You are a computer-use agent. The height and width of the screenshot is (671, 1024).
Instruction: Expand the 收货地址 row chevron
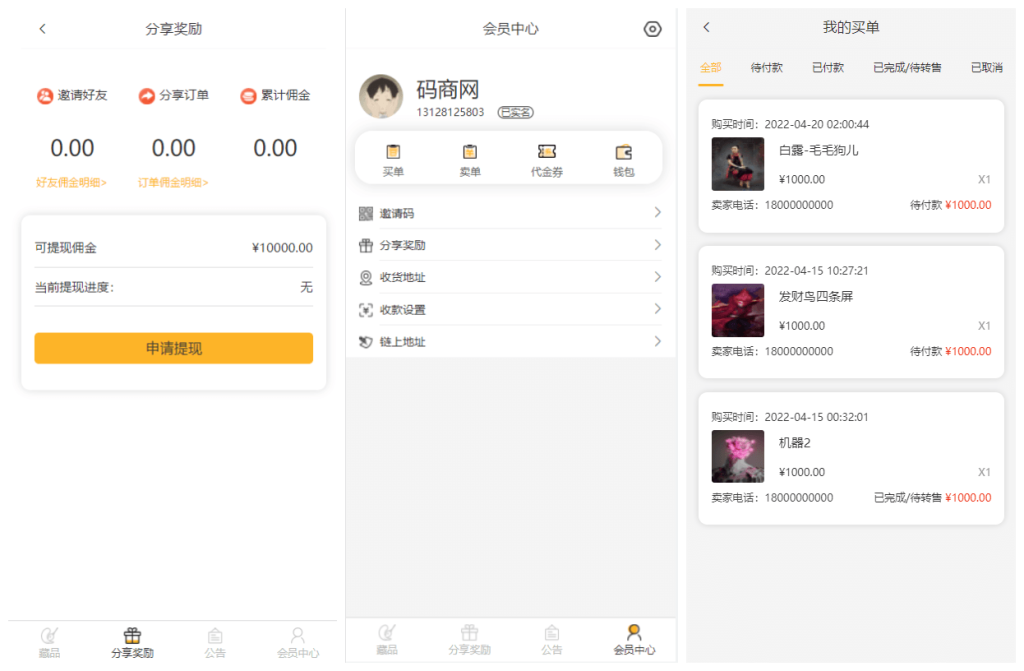point(657,277)
